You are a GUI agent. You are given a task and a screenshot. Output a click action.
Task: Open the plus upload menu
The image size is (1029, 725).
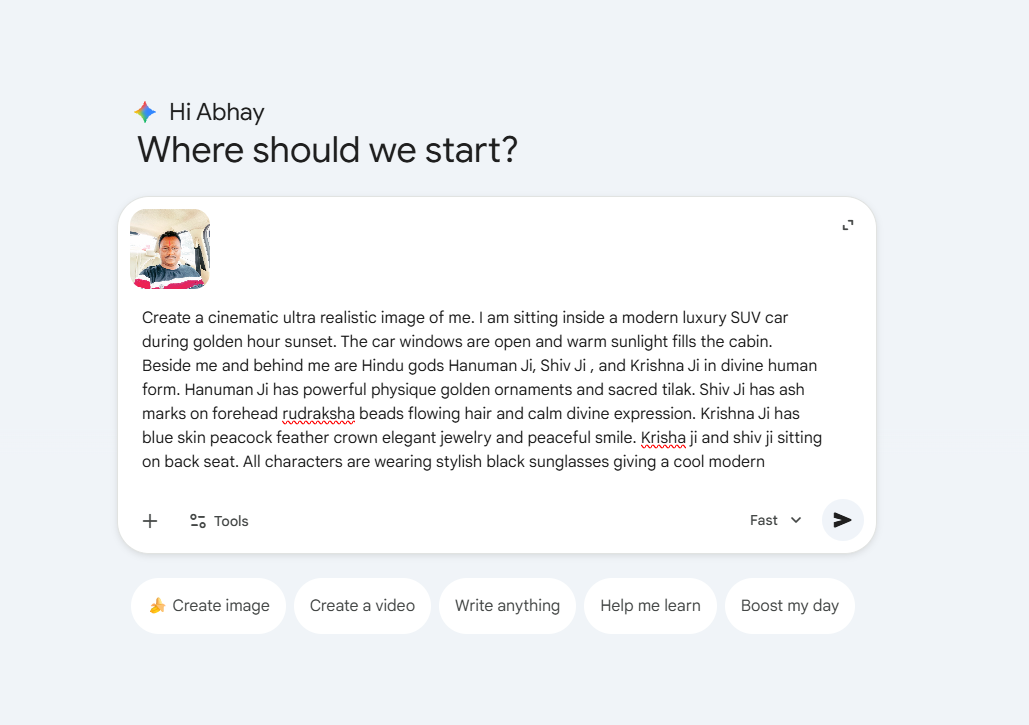(150, 521)
